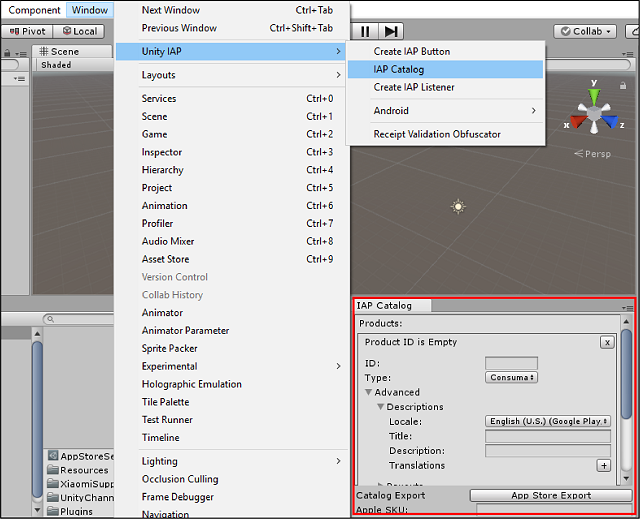Toggle Pivot handle position mode
640x519 pixels.
pyautogui.click(x=28, y=31)
